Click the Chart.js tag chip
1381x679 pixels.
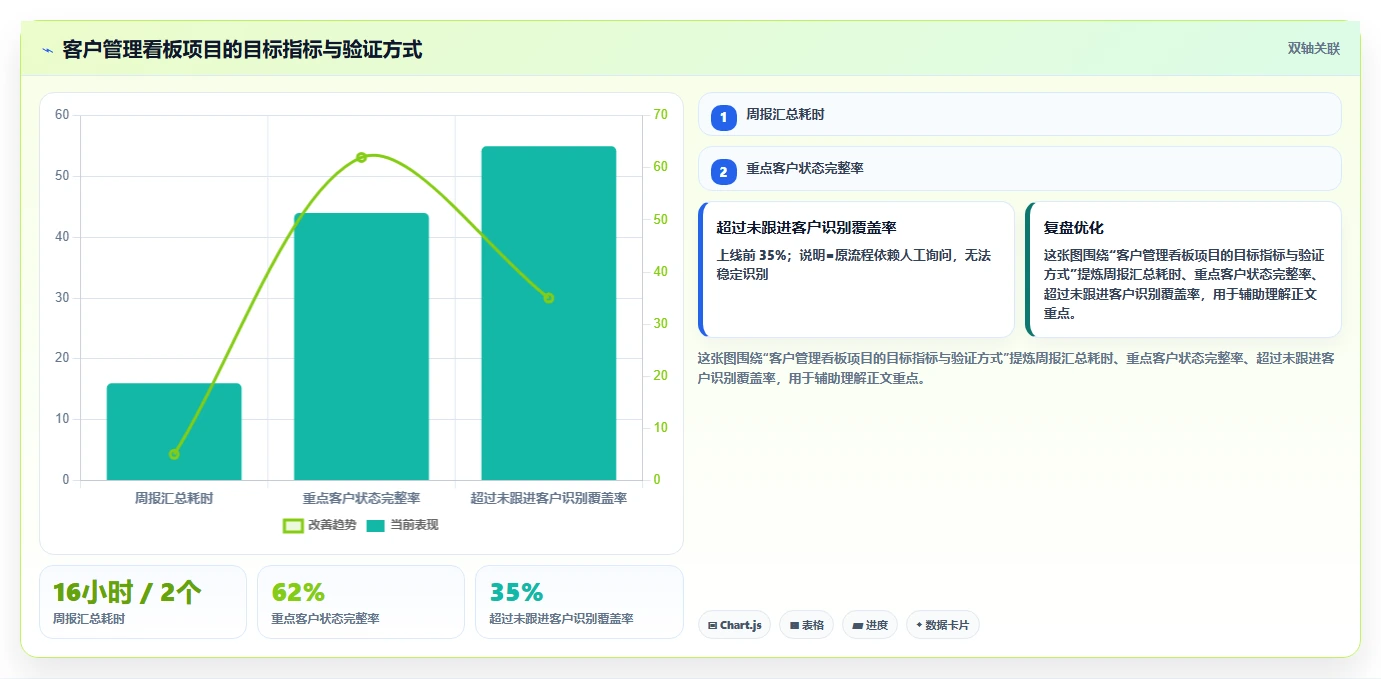(734, 625)
